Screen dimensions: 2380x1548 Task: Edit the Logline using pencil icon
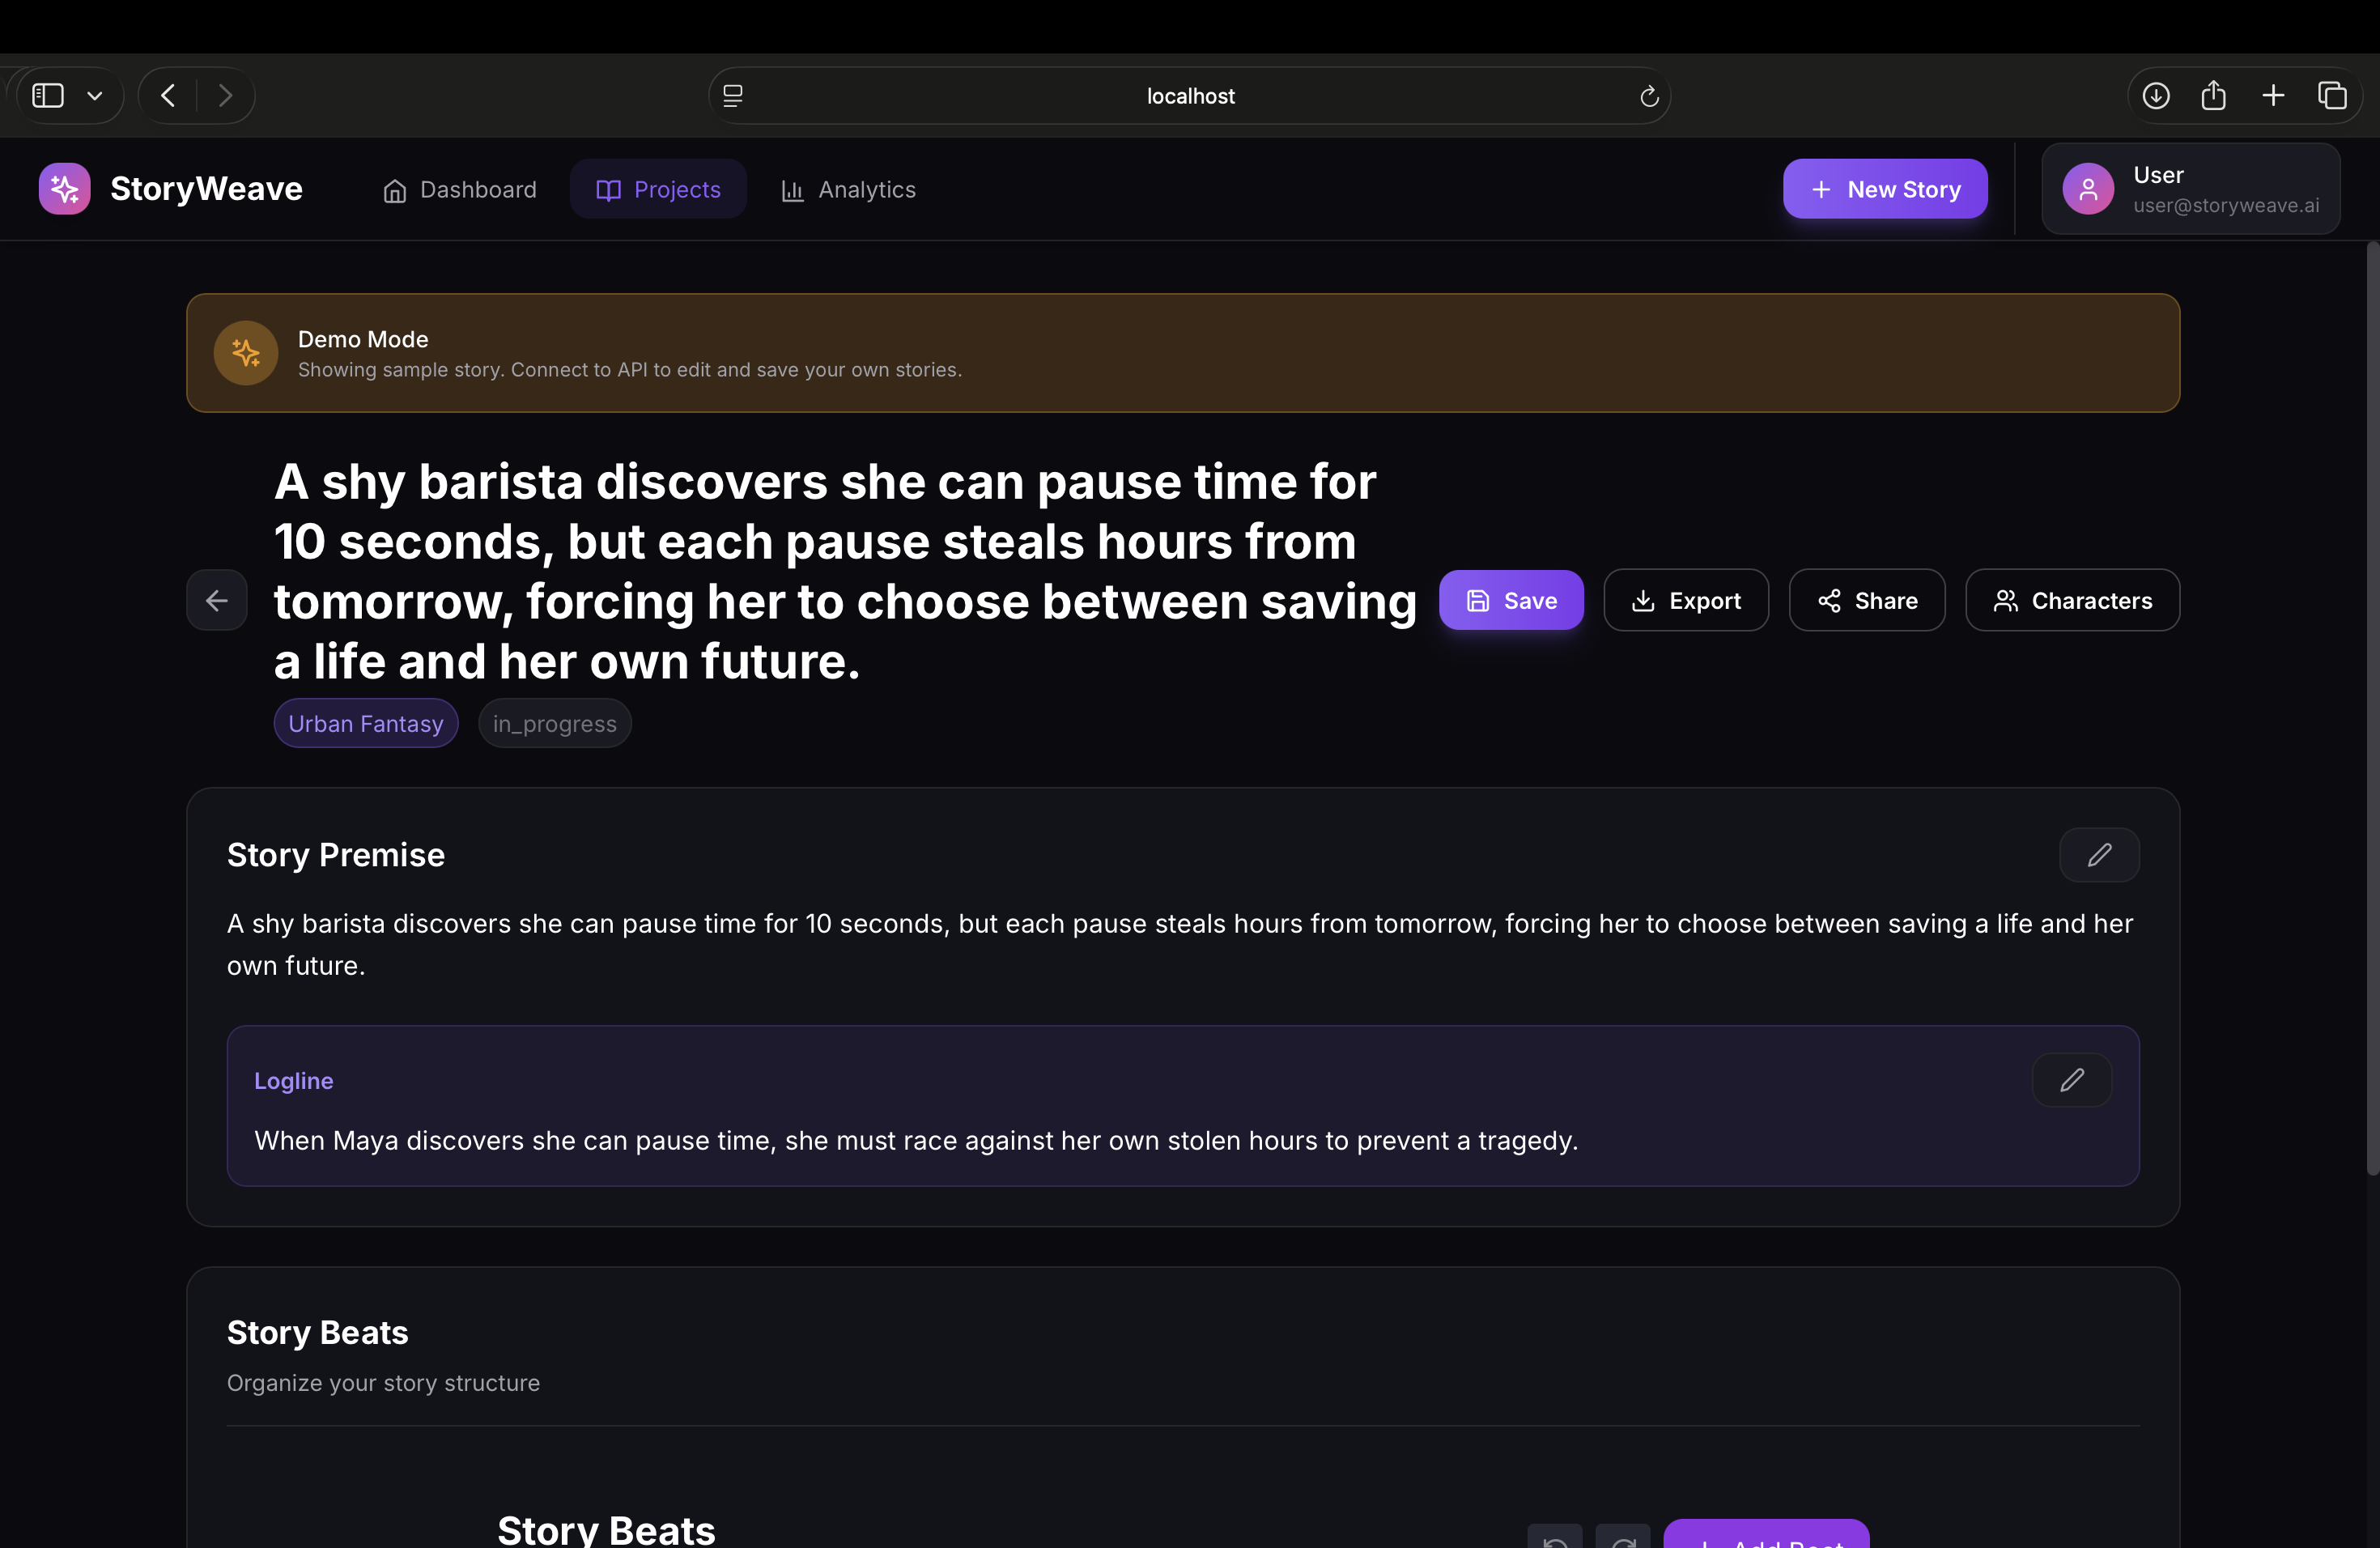(2072, 1080)
